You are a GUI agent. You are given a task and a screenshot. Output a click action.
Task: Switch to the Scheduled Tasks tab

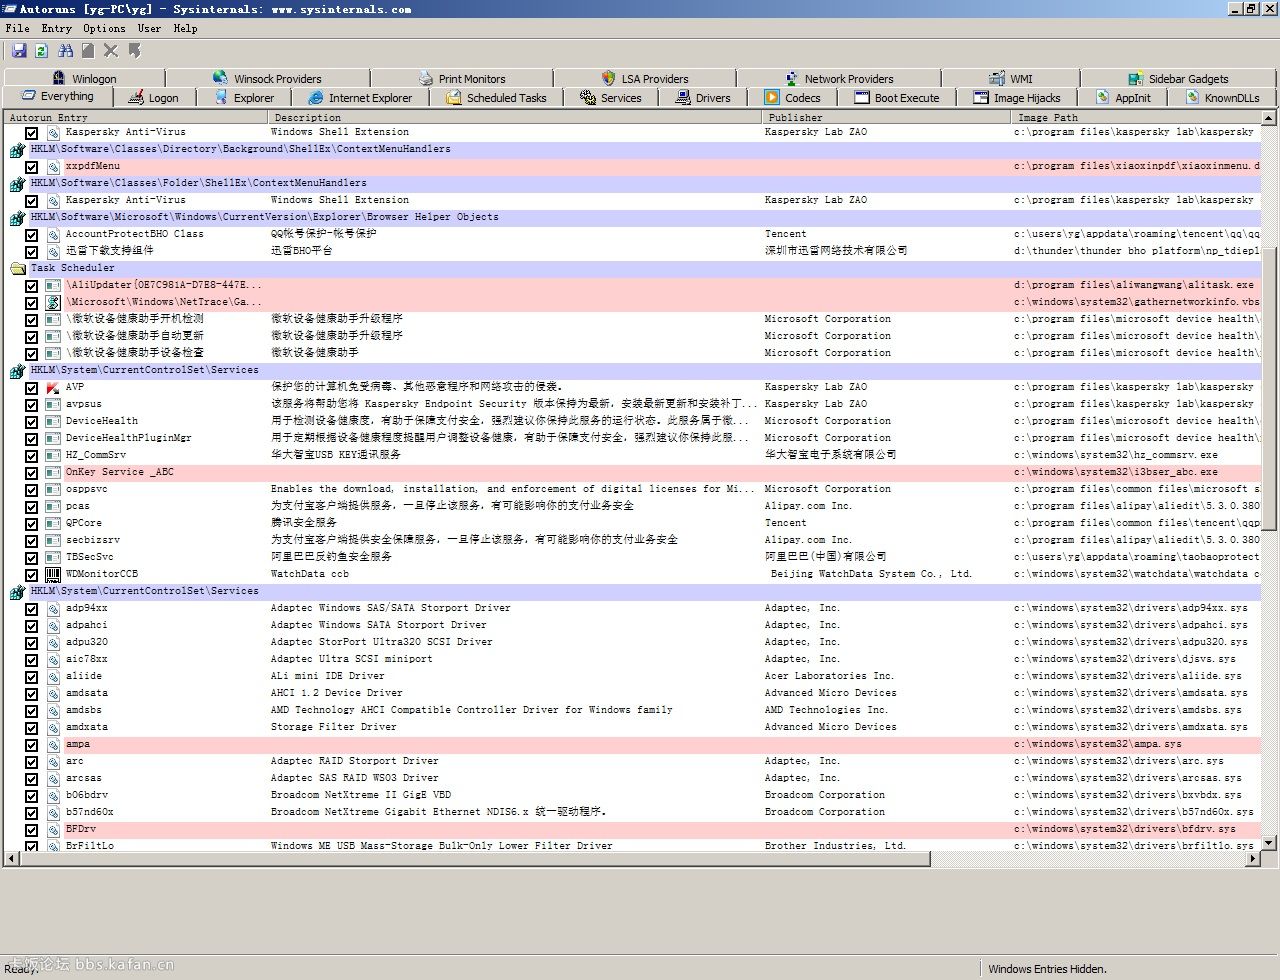click(x=496, y=98)
